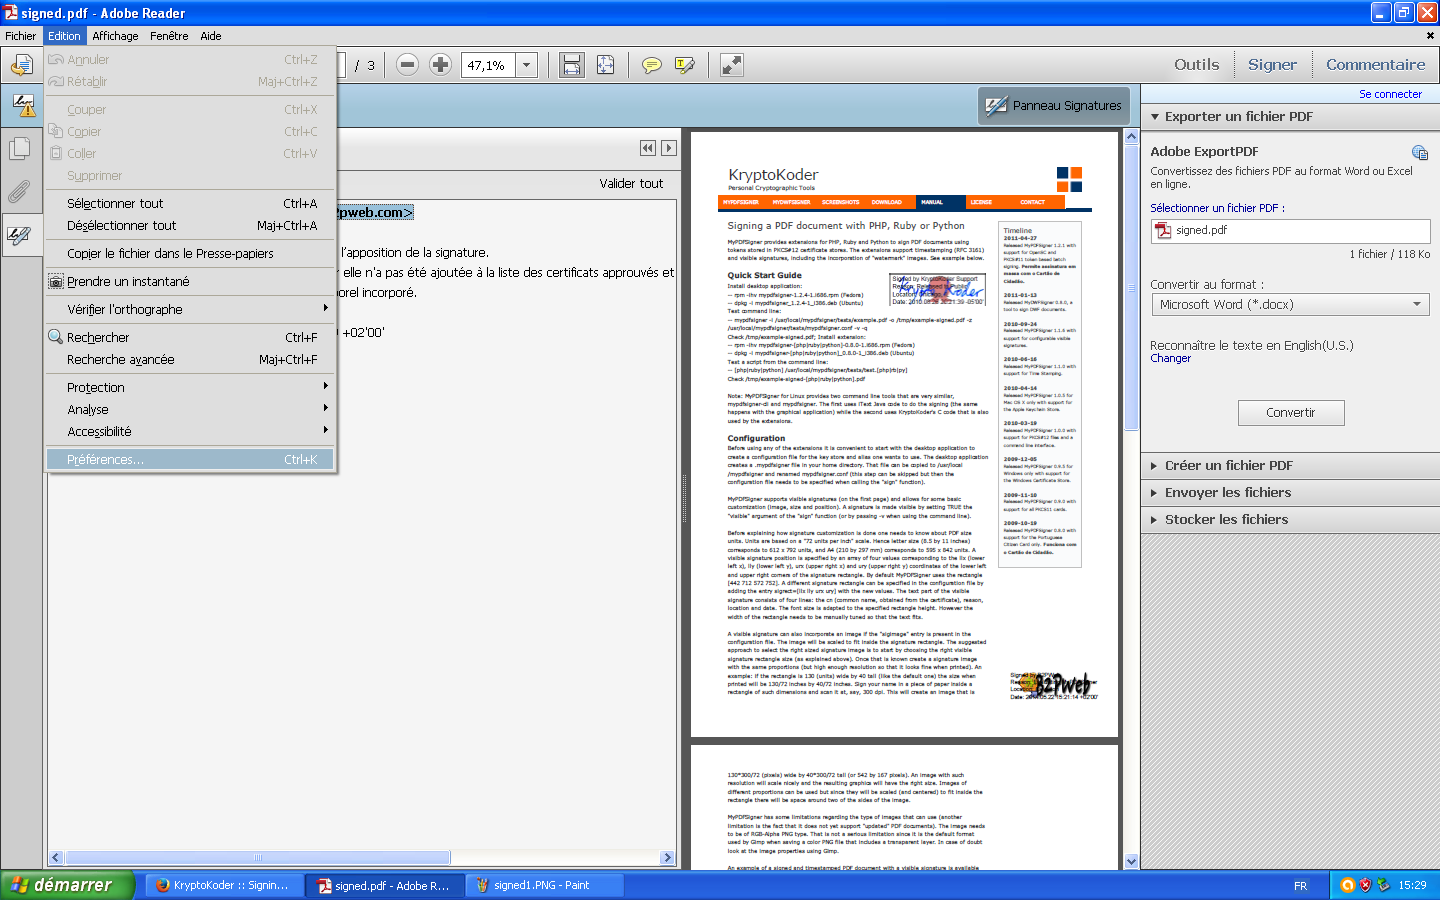
Task: Choose Préférences in the Edition menu
Action: coord(105,460)
